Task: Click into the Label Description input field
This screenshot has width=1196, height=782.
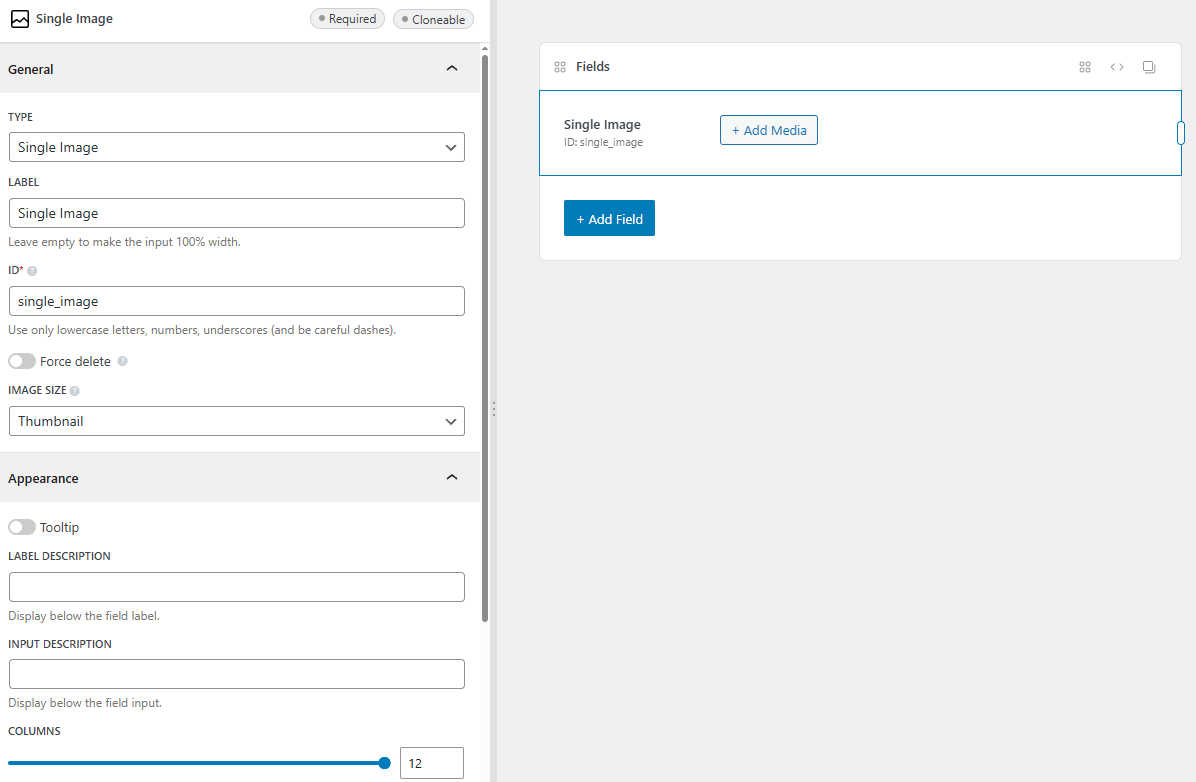Action: pos(236,587)
